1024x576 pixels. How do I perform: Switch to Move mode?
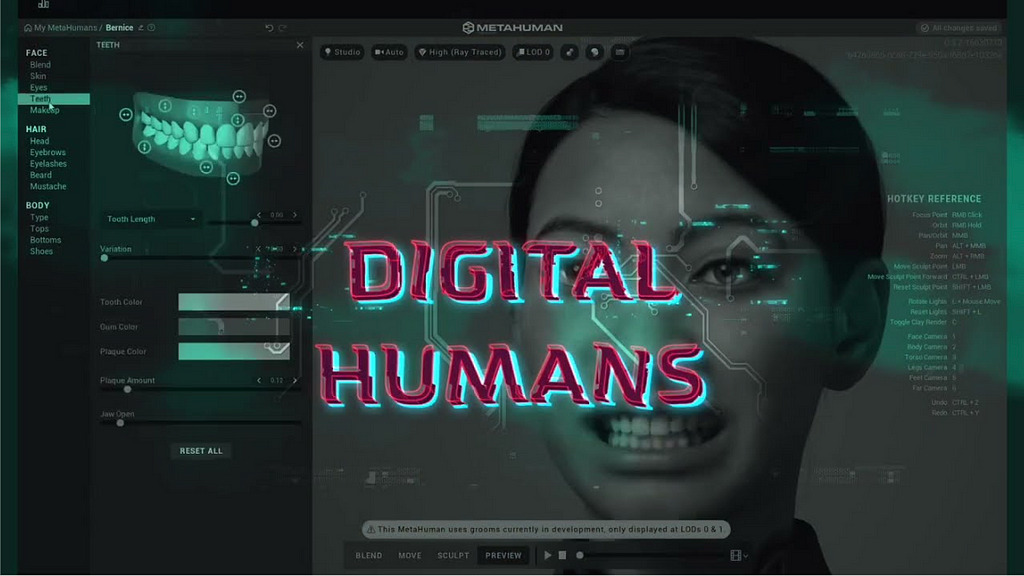(410, 556)
